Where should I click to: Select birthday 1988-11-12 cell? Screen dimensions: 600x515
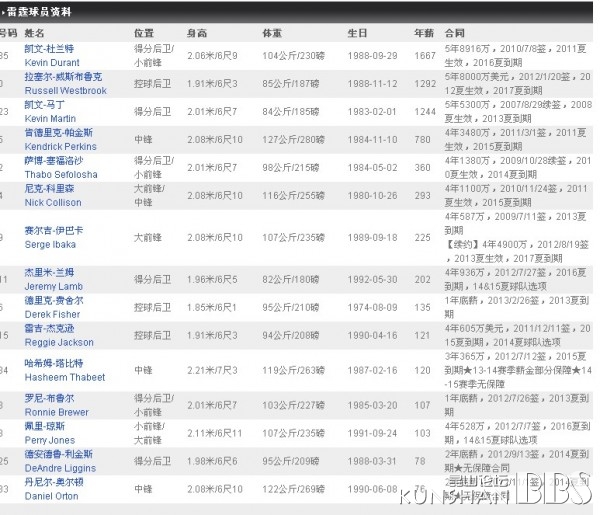click(372, 84)
